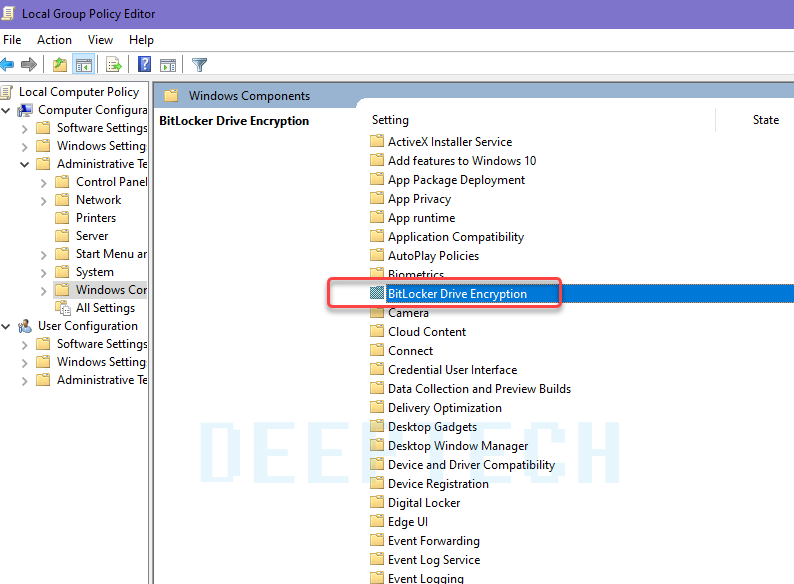Click the Printers folder icon in tree

click(x=62, y=218)
